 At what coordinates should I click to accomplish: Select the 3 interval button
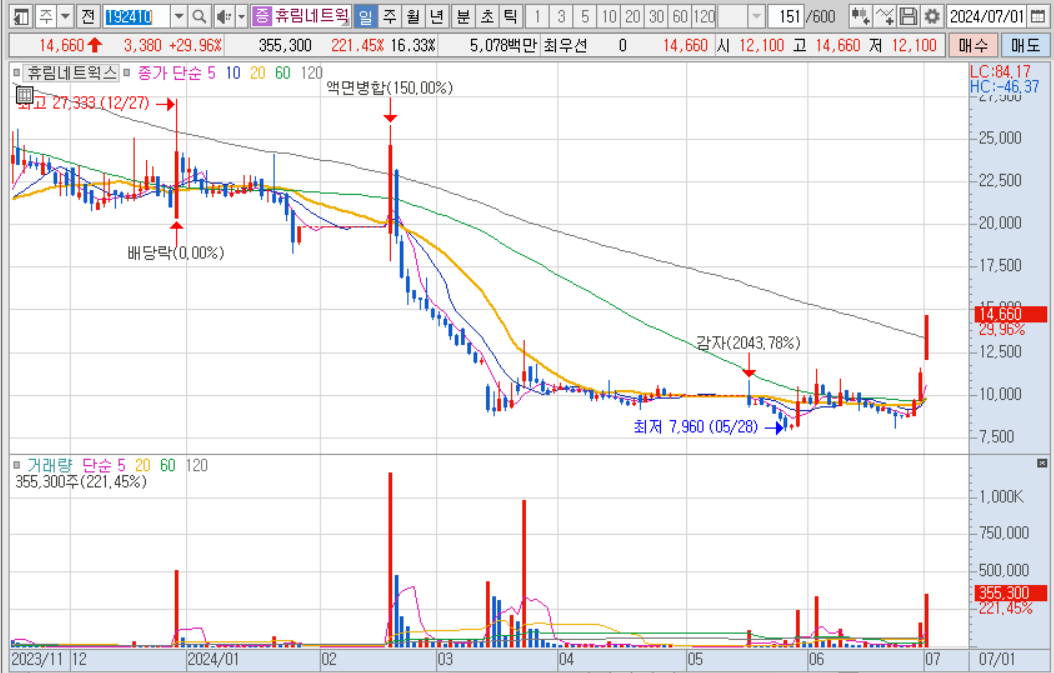[561, 16]
